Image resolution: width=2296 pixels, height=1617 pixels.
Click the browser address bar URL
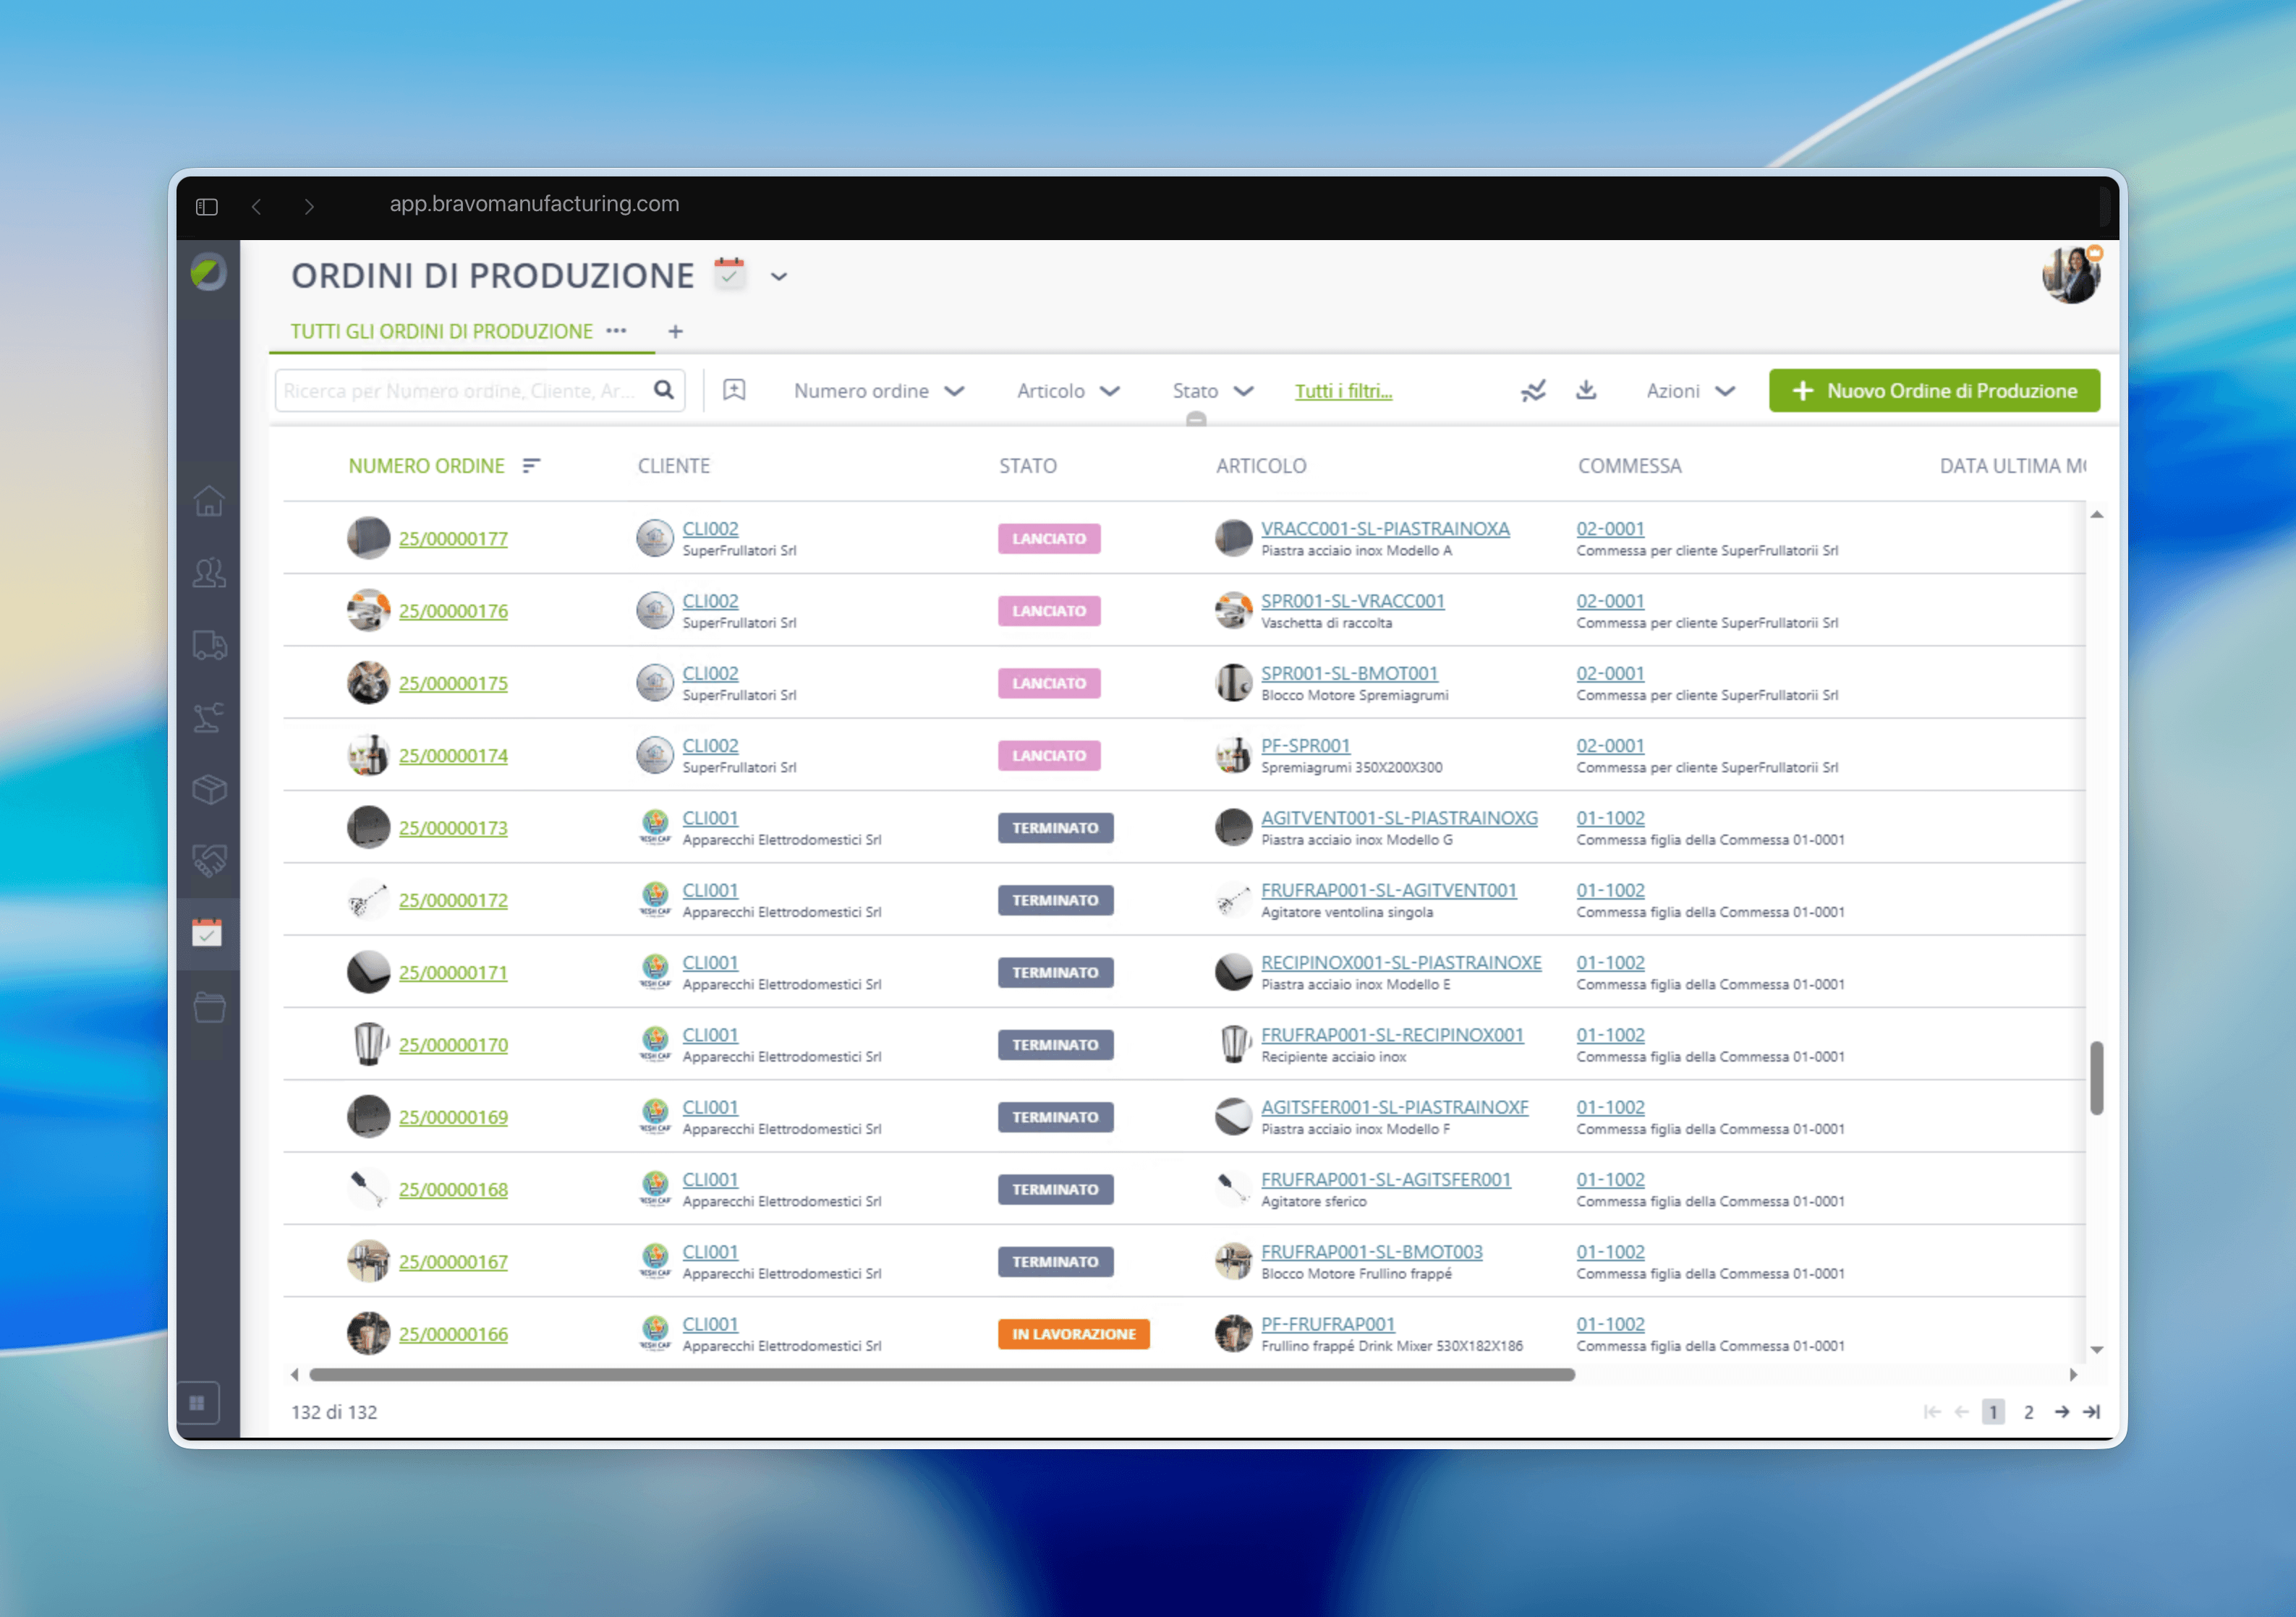point(534,204)
